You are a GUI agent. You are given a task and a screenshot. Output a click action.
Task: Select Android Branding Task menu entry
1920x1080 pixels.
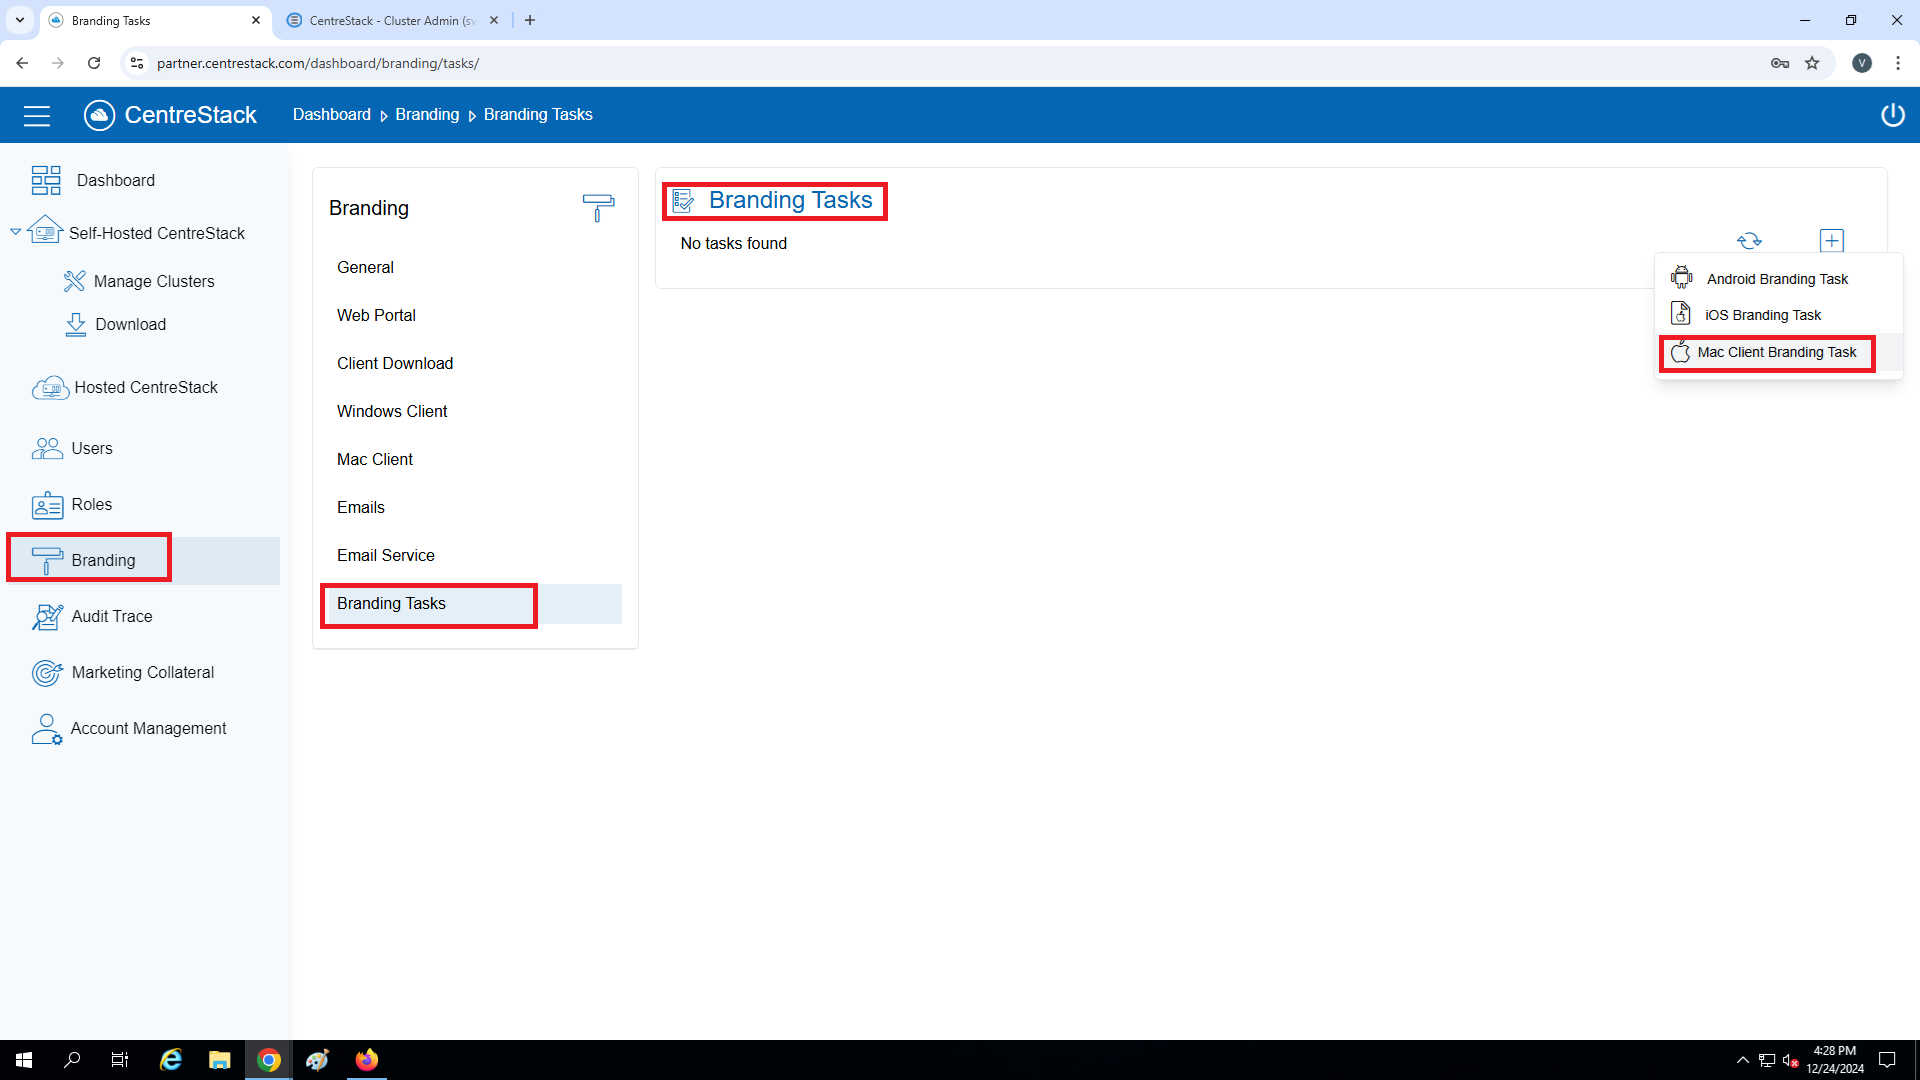point(1777,279)
